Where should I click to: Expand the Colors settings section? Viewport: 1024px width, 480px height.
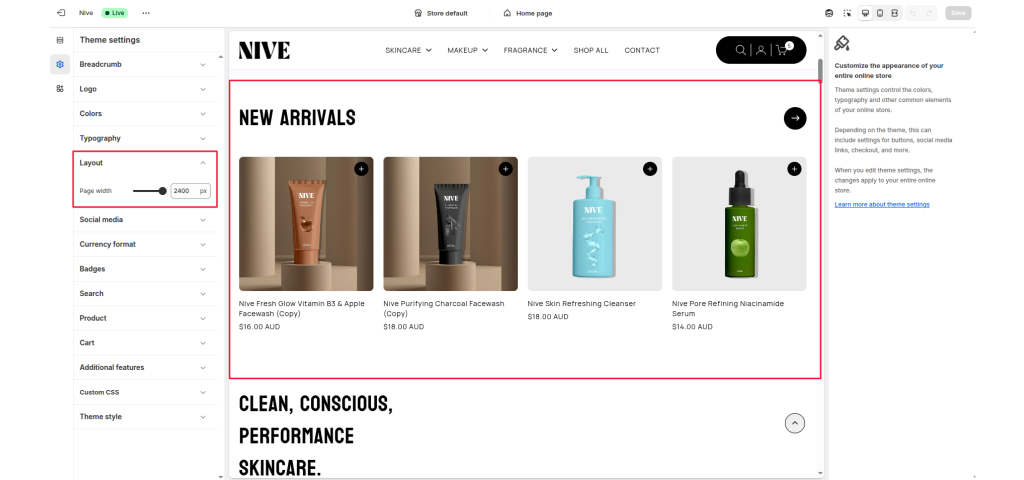[142, 114]
